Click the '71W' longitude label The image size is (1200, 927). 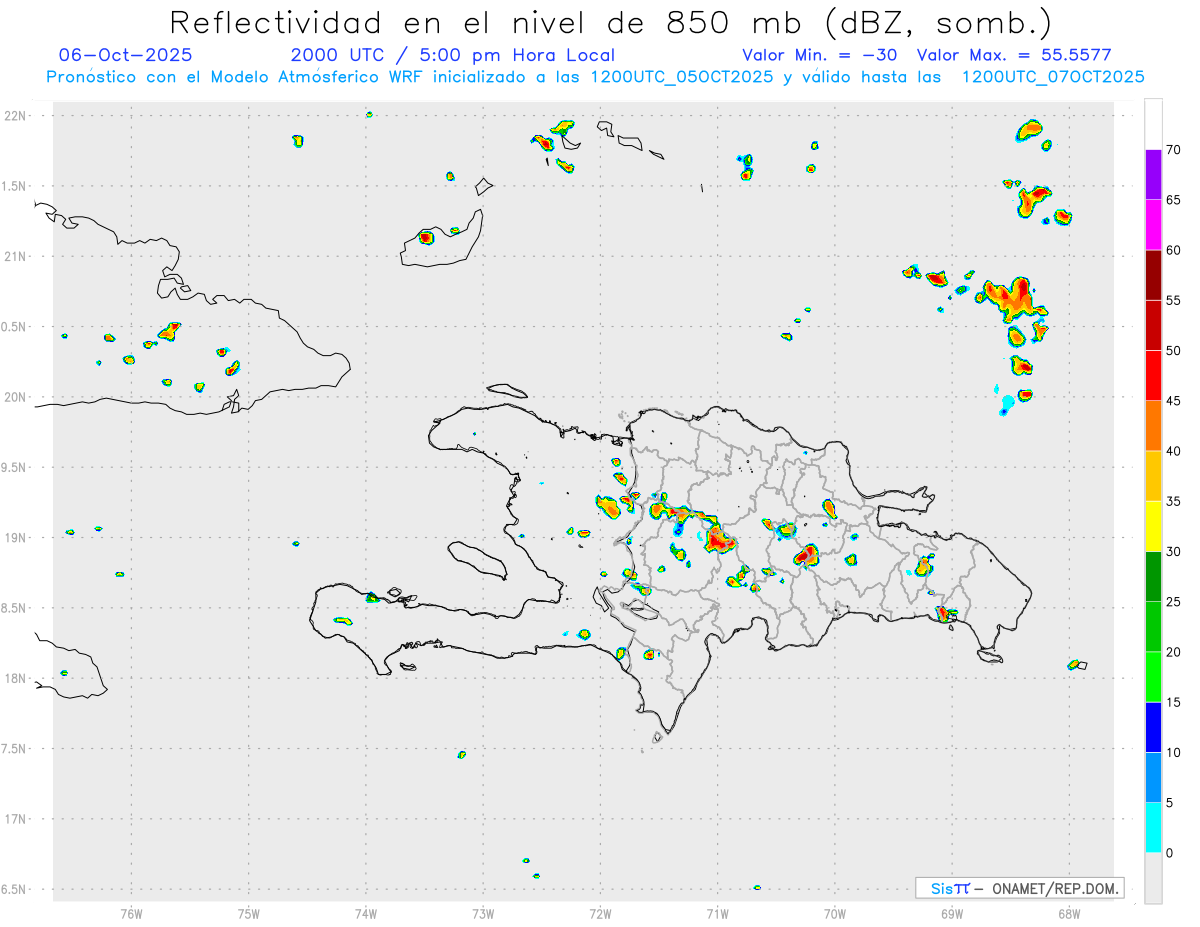click(x=717, y=914)
